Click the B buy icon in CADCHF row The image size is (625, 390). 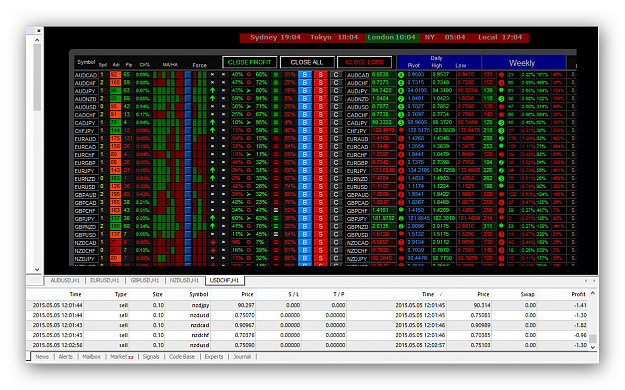305,114
